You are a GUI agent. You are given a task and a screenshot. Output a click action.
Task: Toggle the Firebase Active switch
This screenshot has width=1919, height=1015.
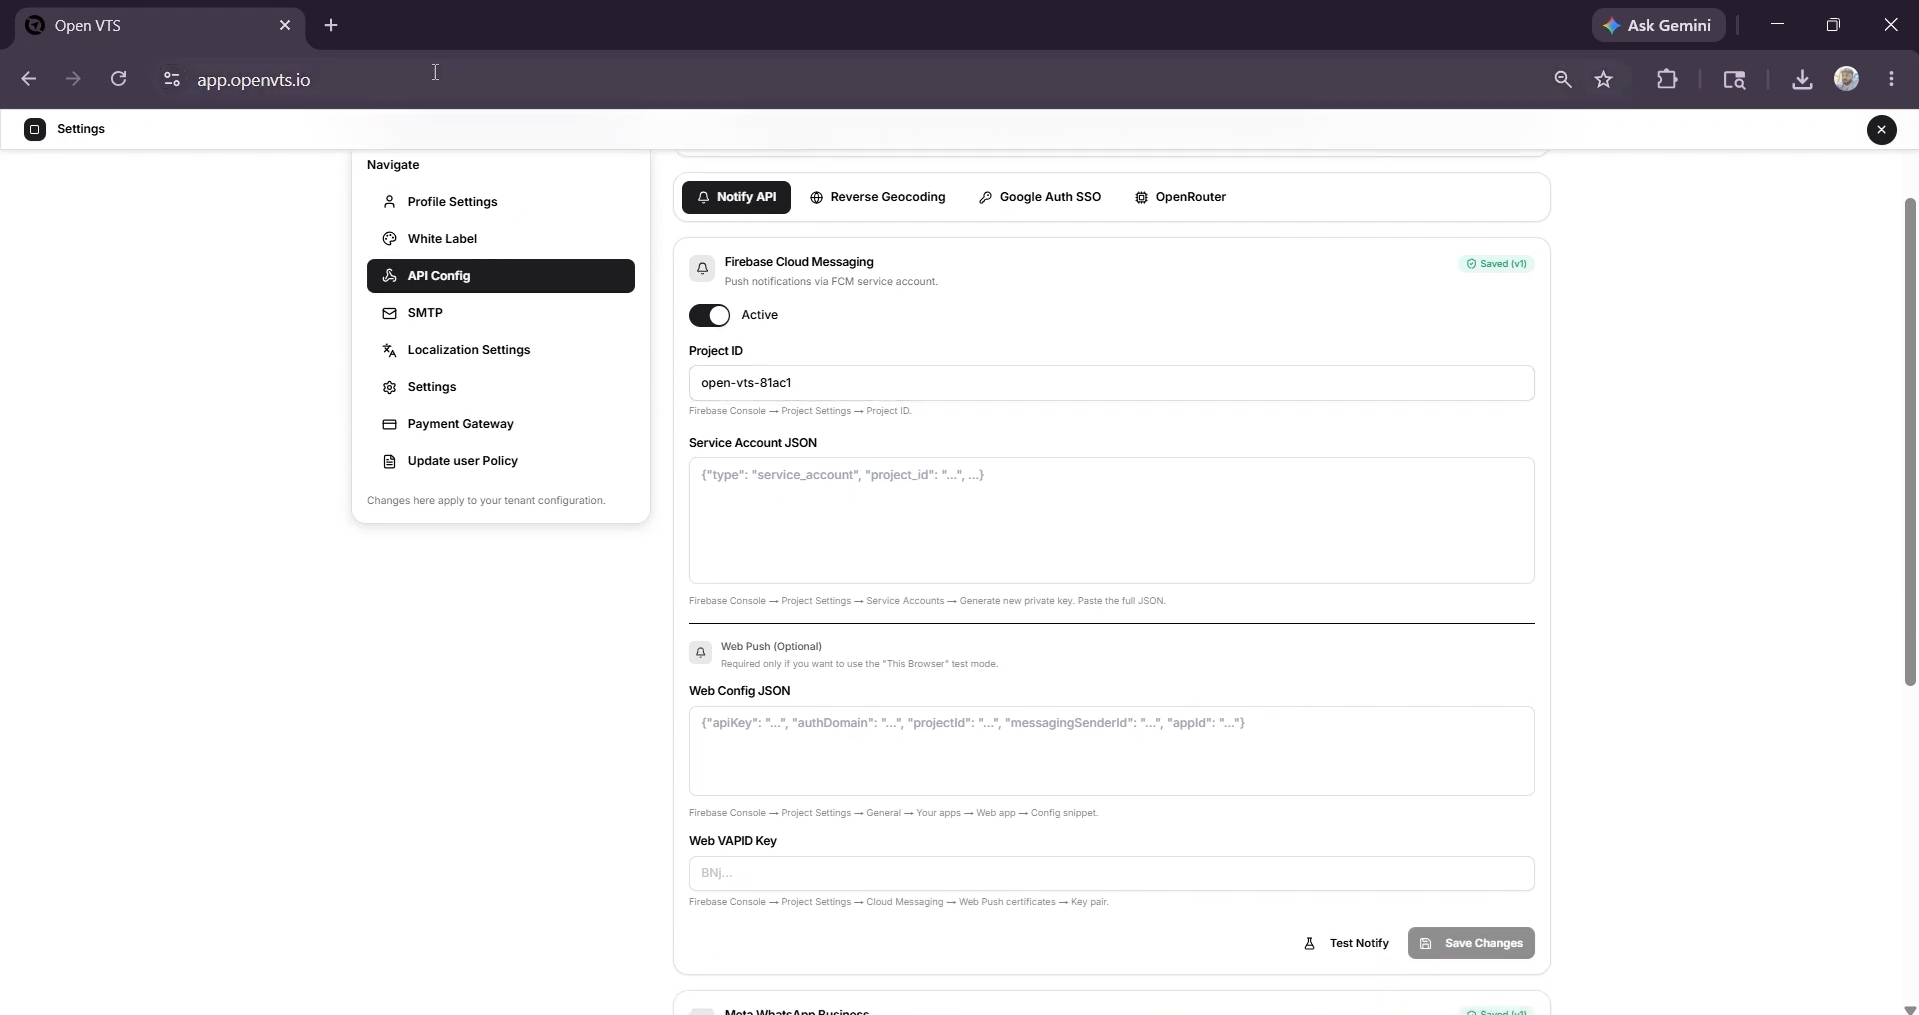[709, 315]
